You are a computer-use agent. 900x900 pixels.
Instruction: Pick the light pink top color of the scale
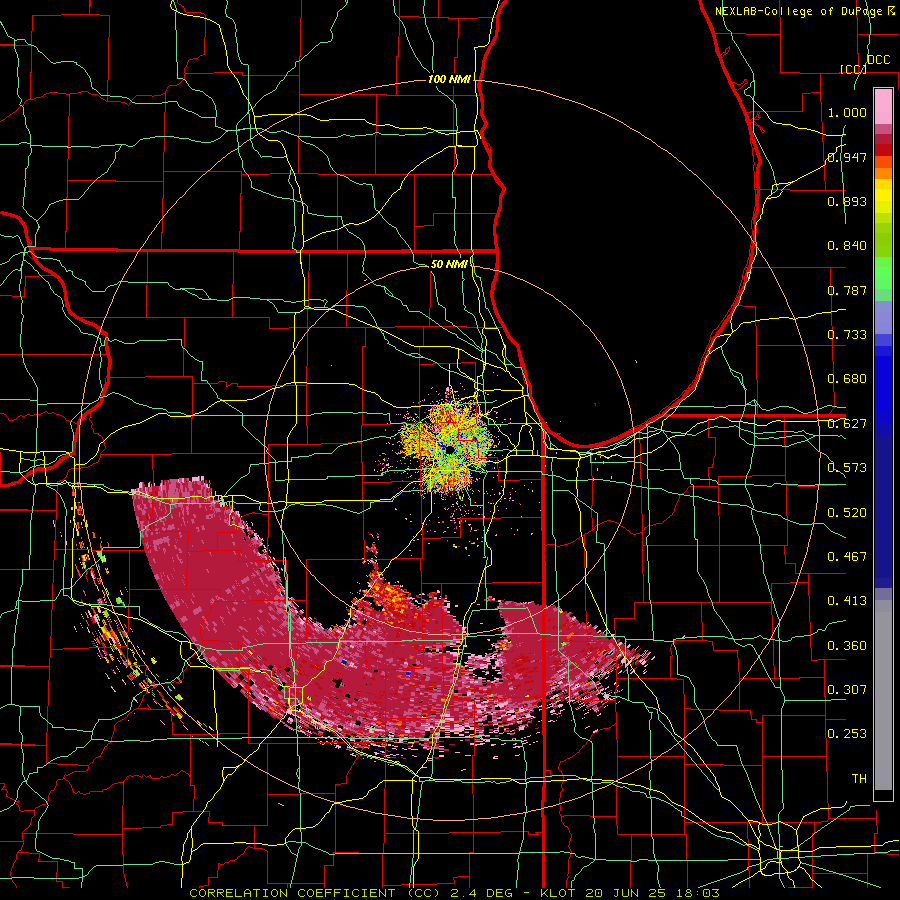coord(883,106)
